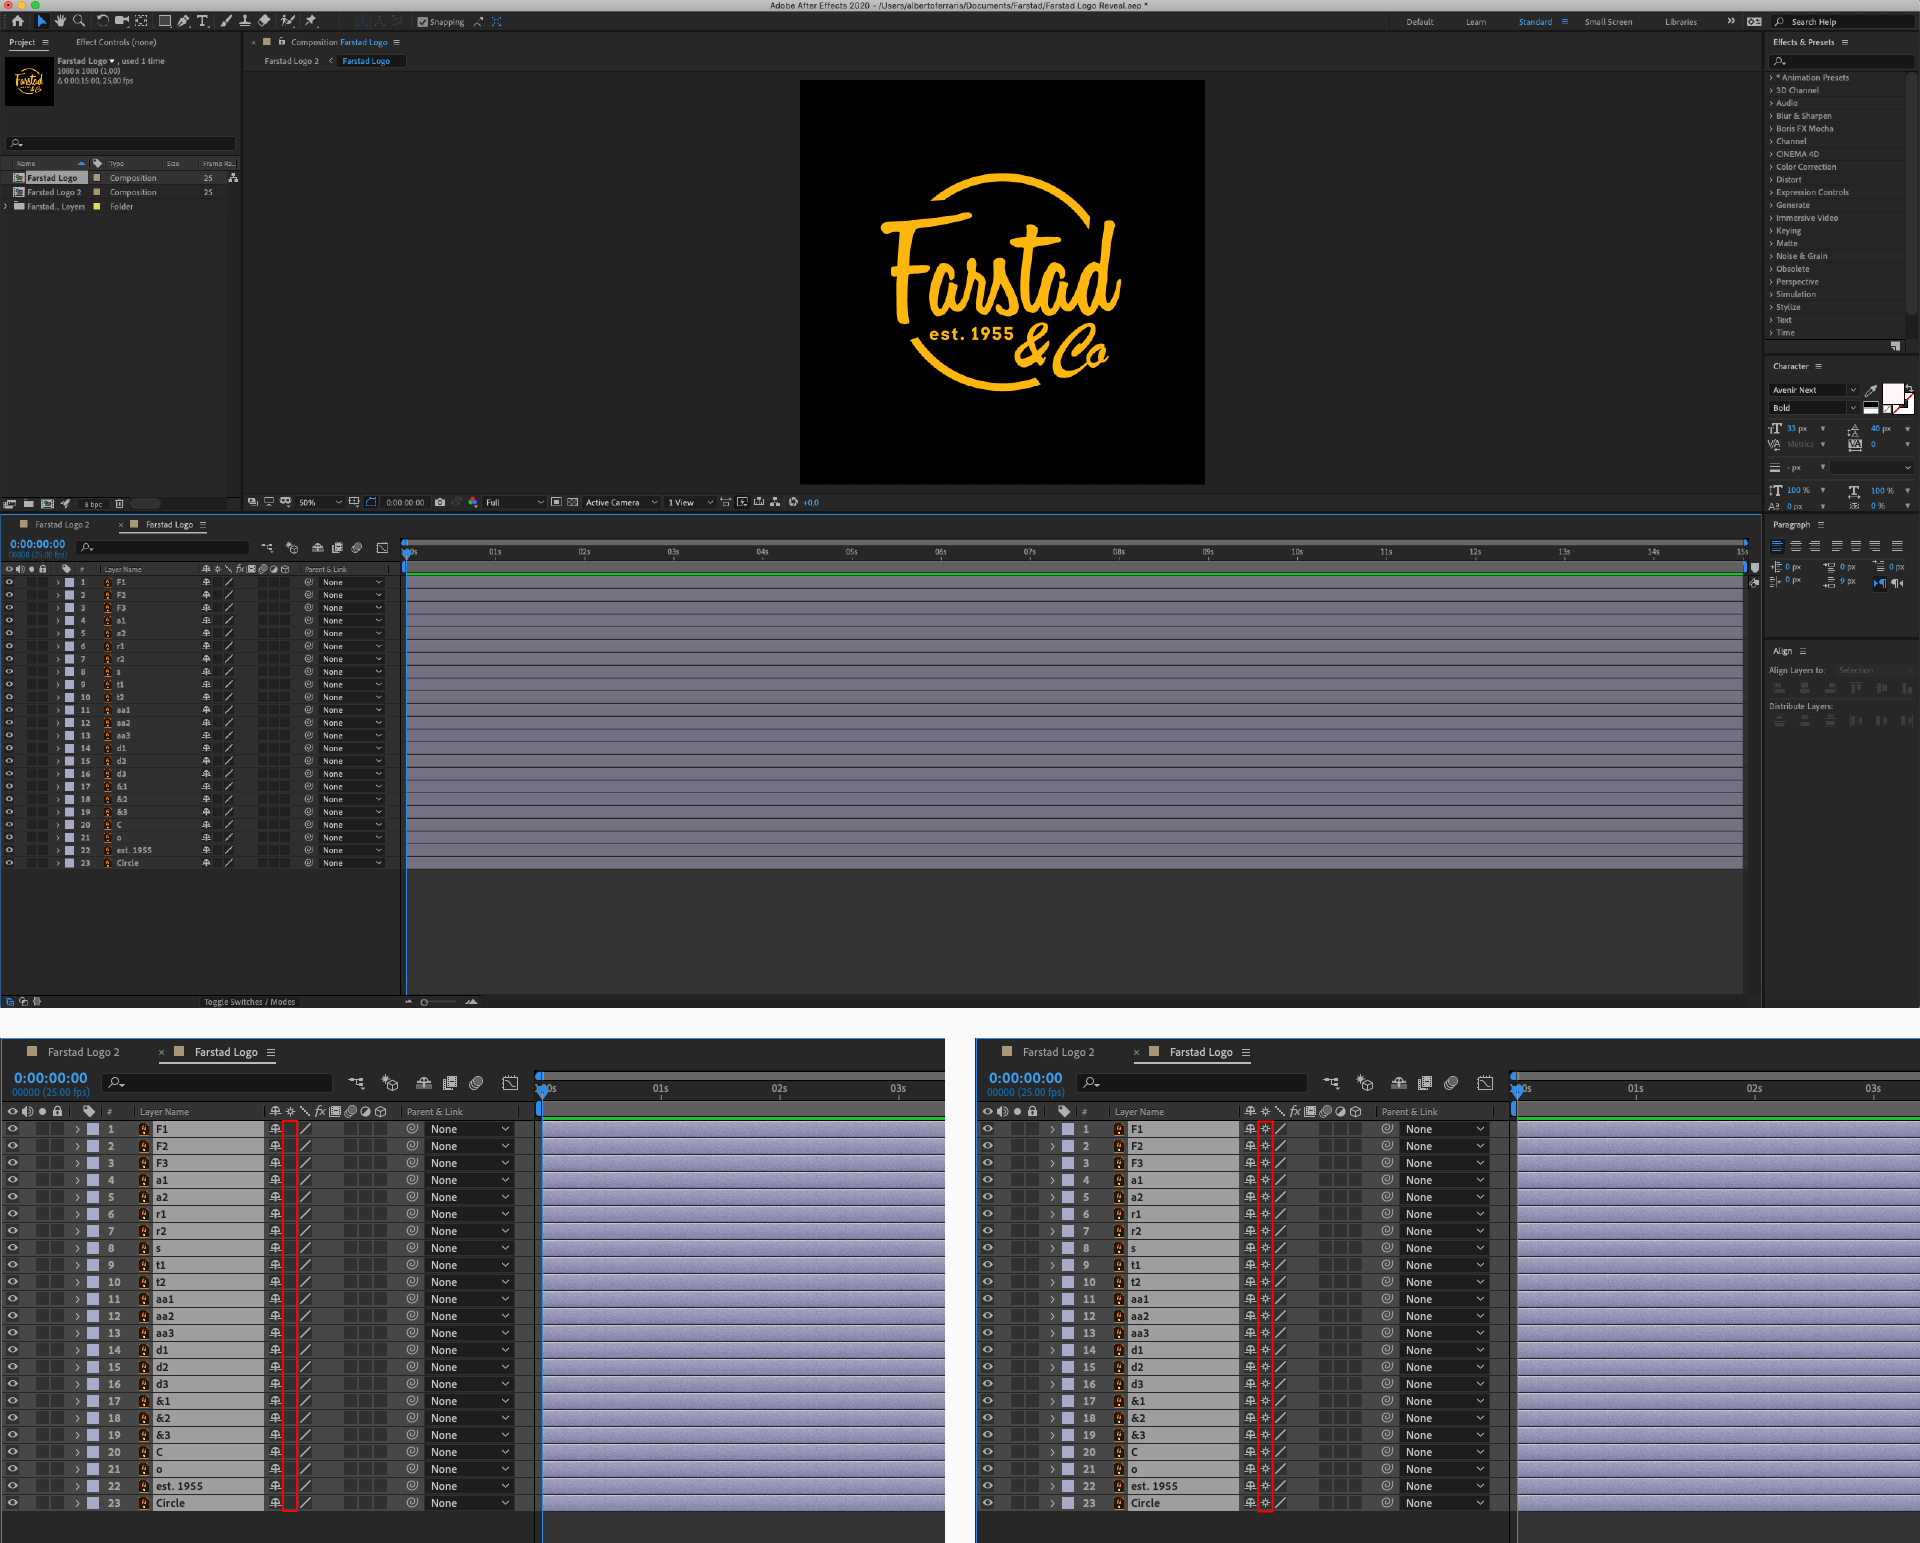Click the region of interest icon
Screen dimensions: 1920x1543
pyautogui.click(x=557, y=503)
